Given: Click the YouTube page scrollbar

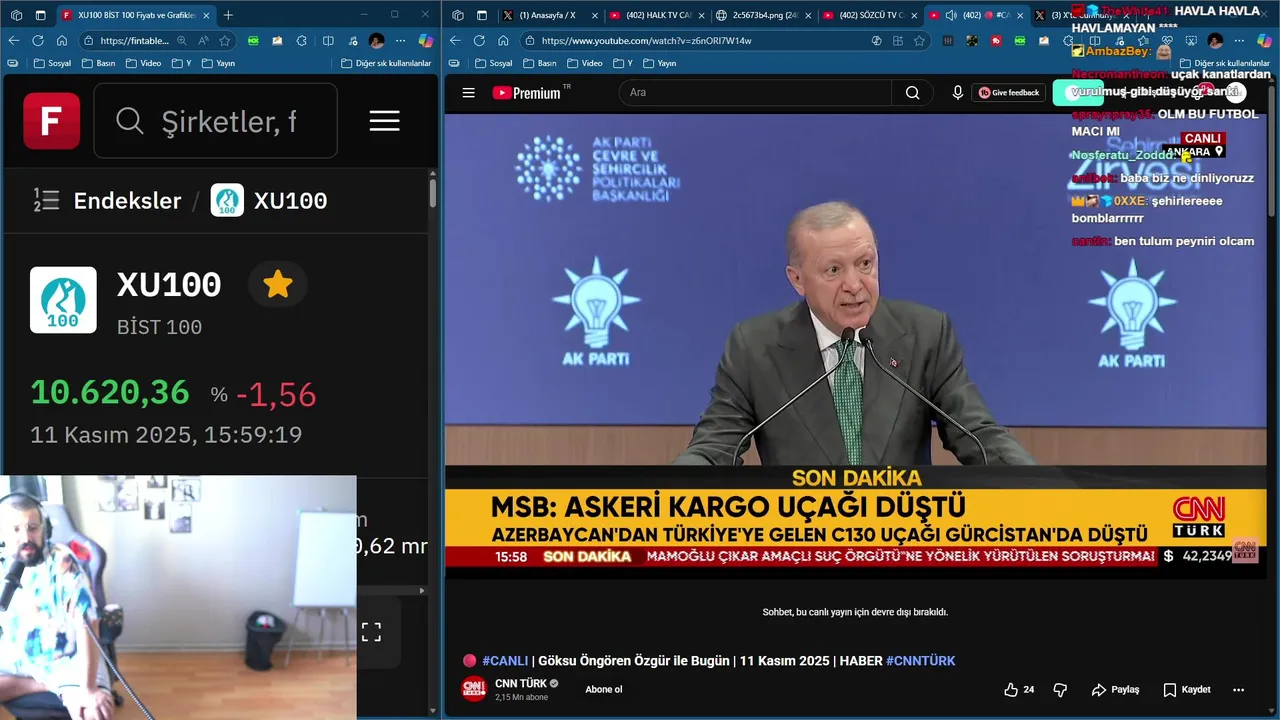Looking at the screenshot, I should 1273,150.
